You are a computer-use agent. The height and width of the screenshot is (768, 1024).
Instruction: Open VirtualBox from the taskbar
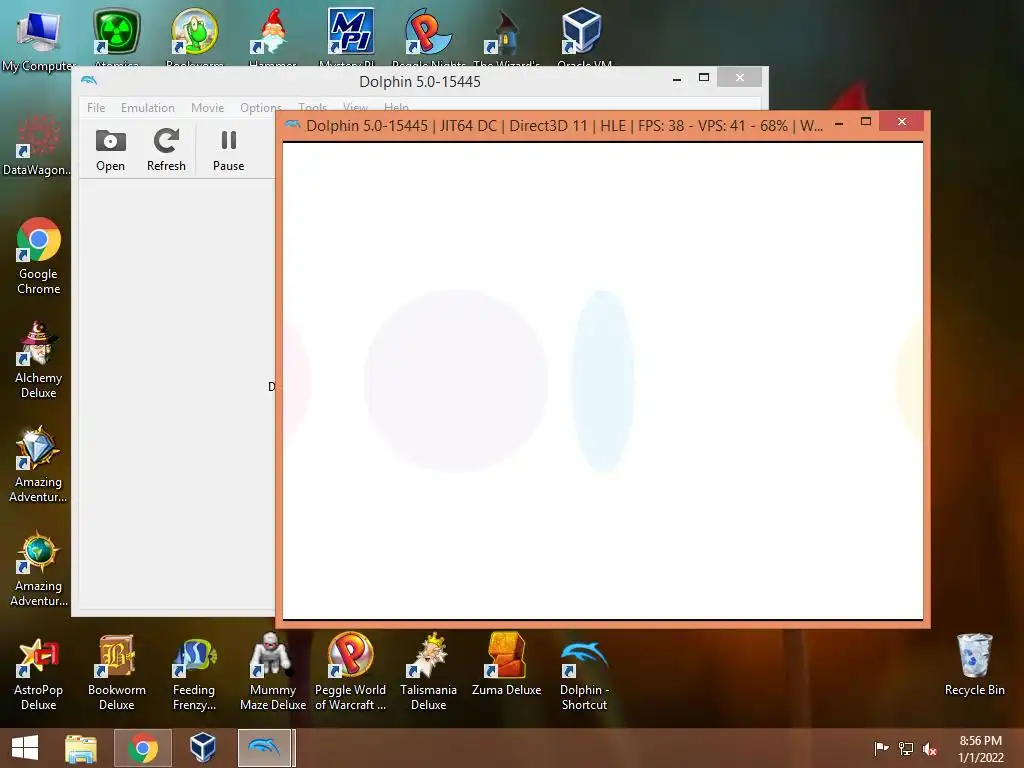[x=203, y=748]
